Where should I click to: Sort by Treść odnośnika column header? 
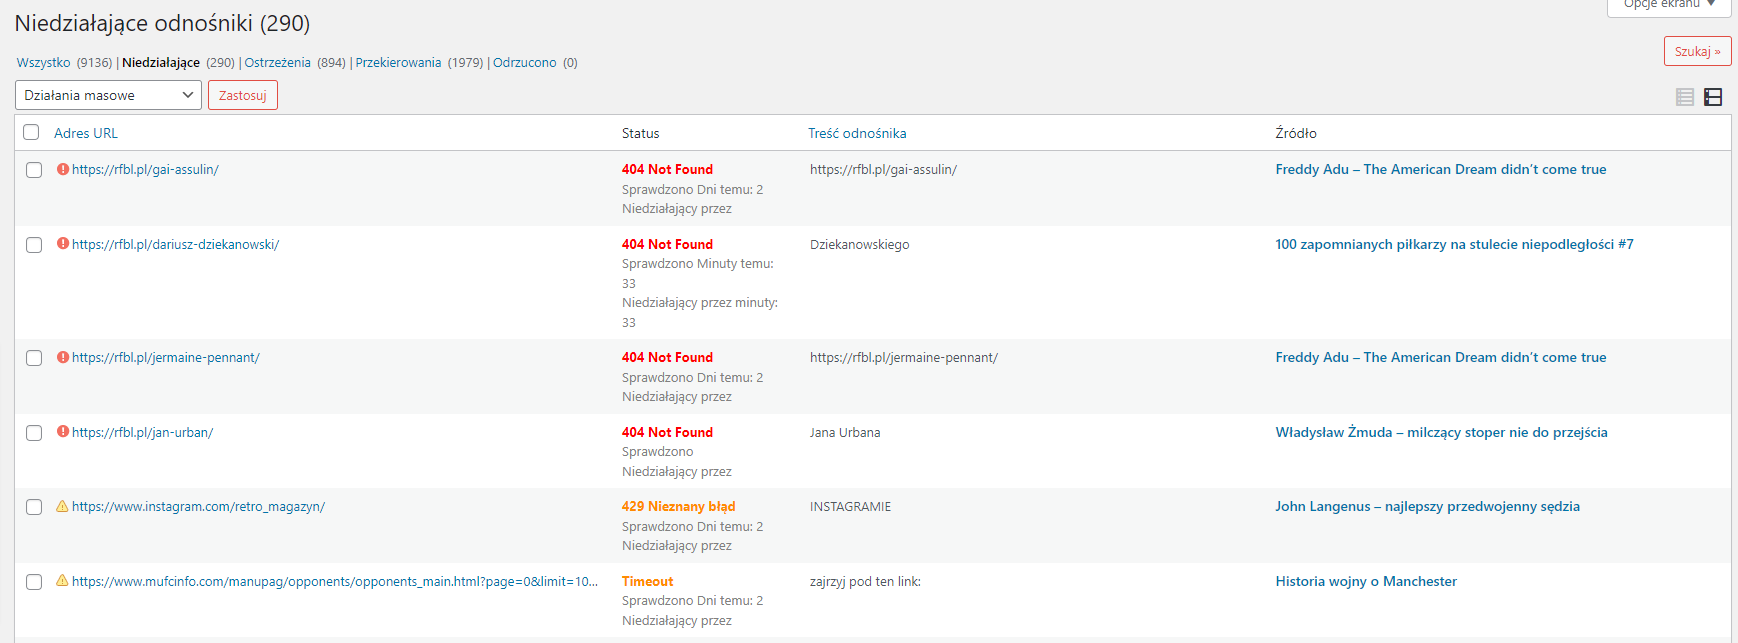[857, 133]
